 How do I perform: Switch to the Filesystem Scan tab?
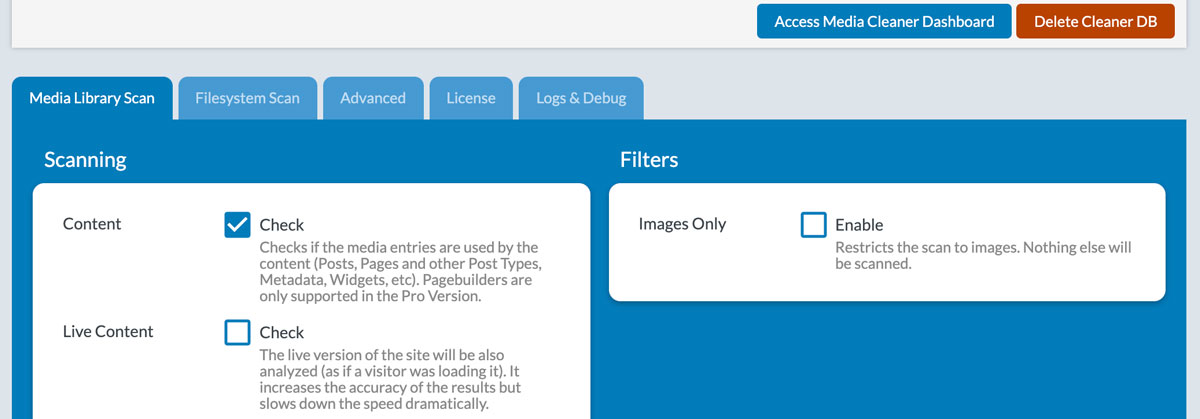pyautogui.click(x=247, y=98)
